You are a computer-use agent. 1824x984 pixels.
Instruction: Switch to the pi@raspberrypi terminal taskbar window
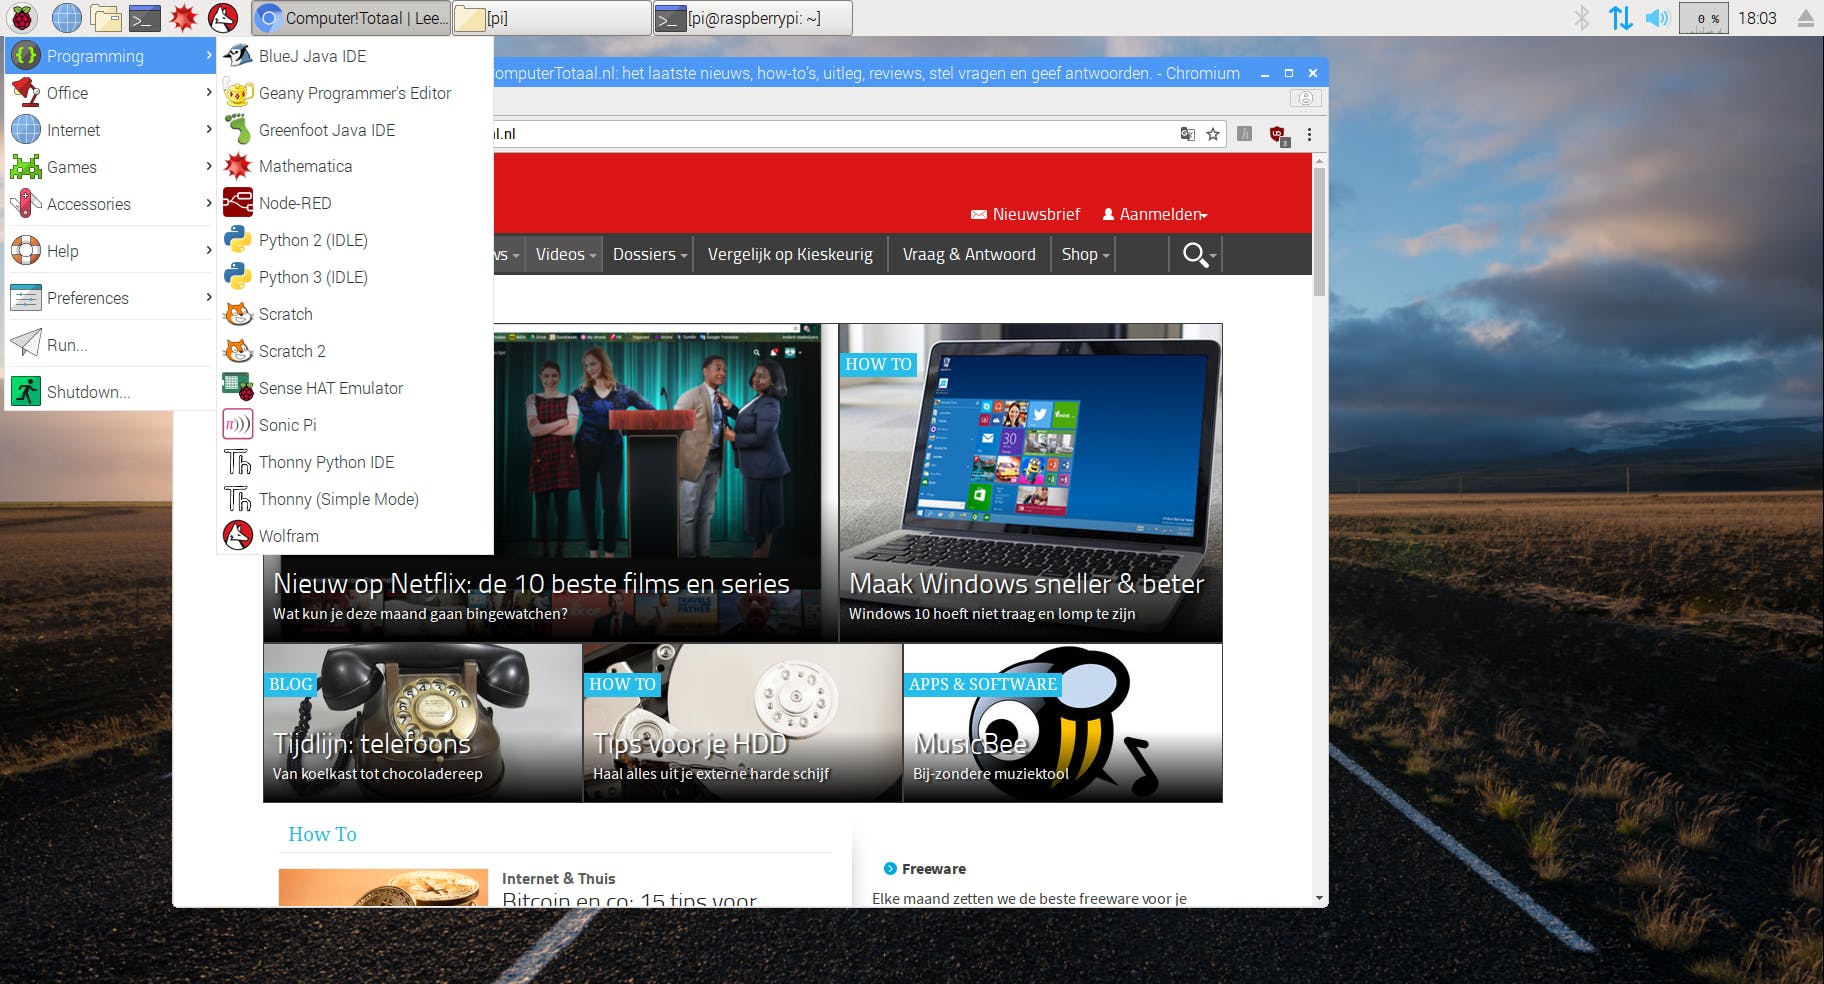pos(753,18)
